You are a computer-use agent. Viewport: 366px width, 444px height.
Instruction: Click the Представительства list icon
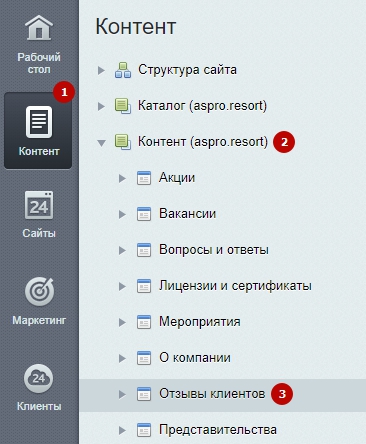pos(144,430)
